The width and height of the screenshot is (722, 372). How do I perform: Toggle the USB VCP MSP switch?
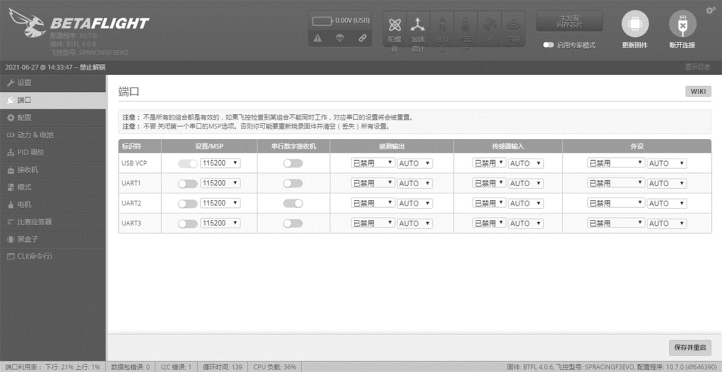coord(188,163)
